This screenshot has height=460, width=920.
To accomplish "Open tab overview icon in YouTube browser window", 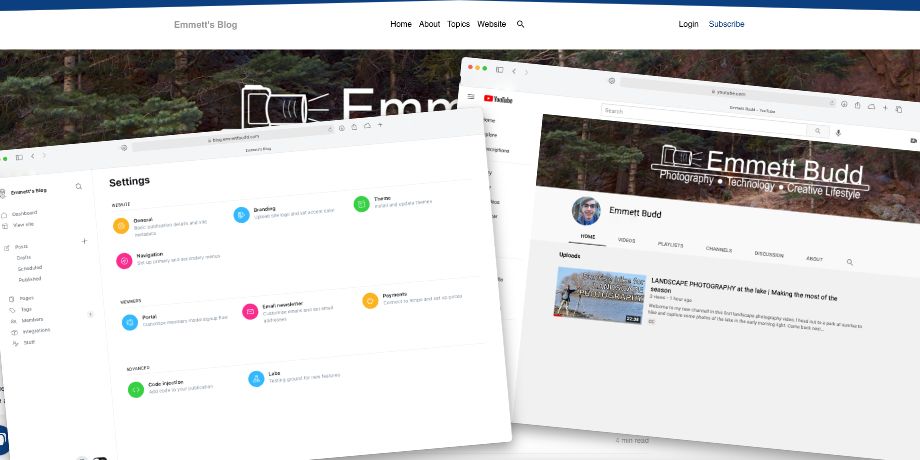I will click(x=899, y=109).
